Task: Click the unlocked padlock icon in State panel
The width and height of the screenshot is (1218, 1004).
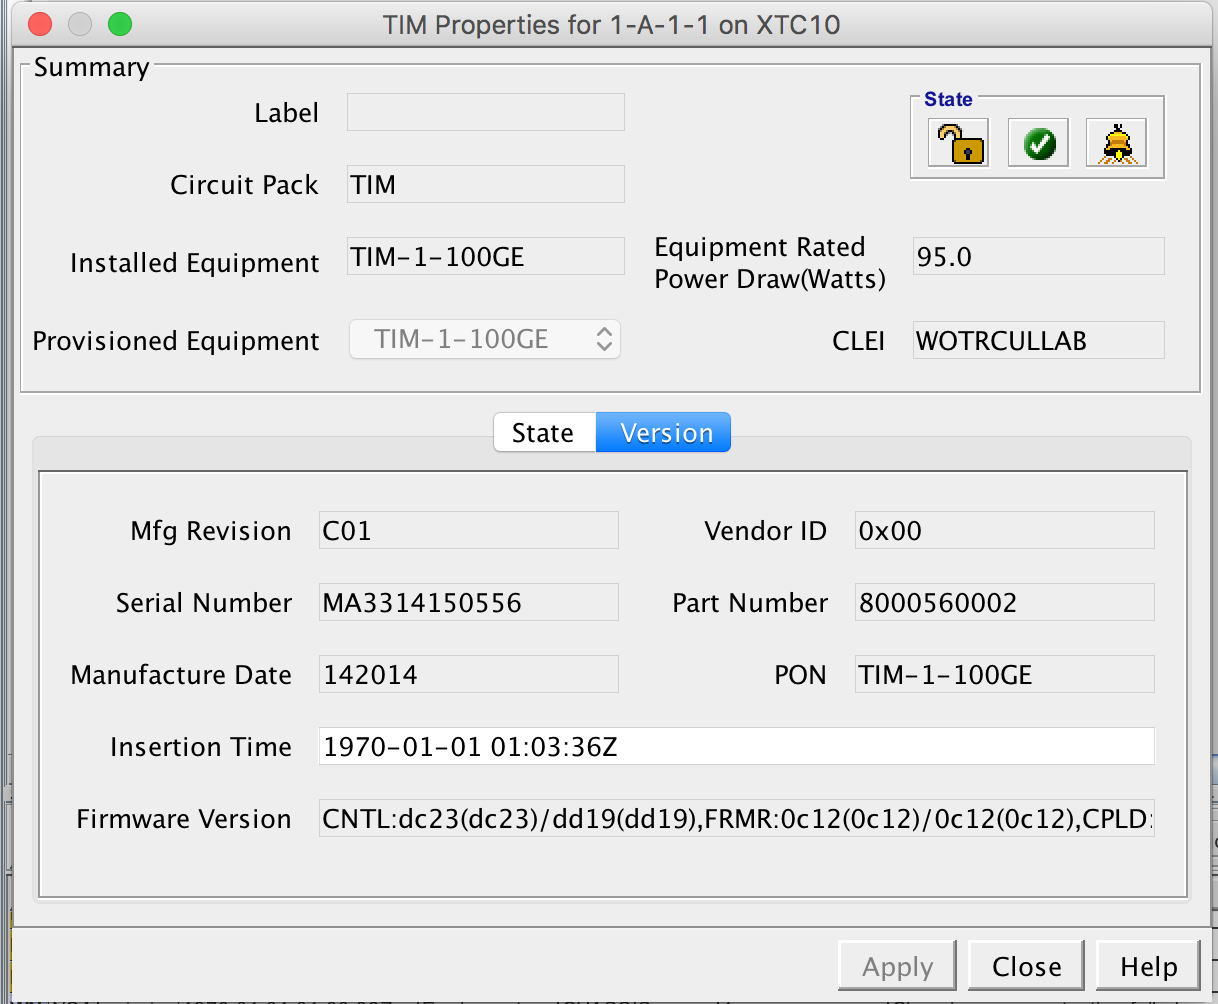Action: click(957, 143)
